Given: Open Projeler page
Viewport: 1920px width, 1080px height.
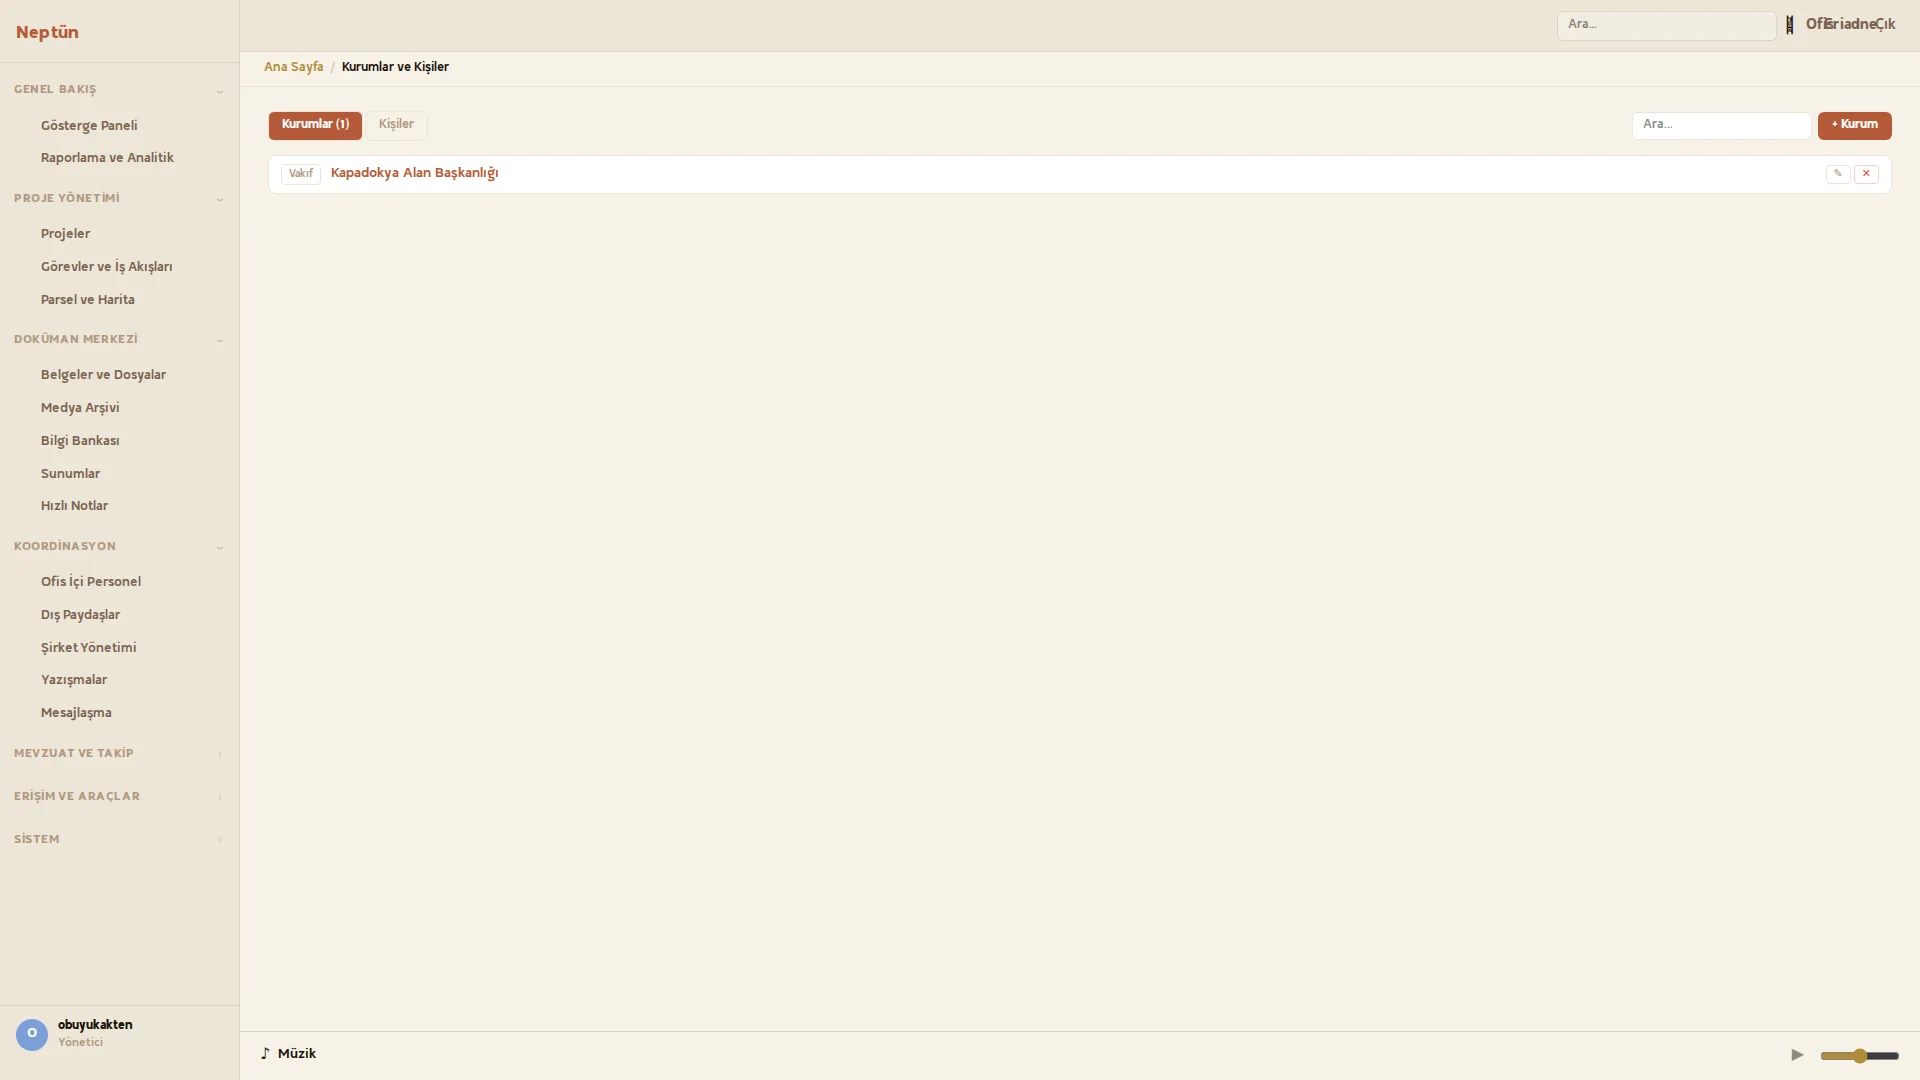Looking at the screenshot, I should click(x=65, y=234).
